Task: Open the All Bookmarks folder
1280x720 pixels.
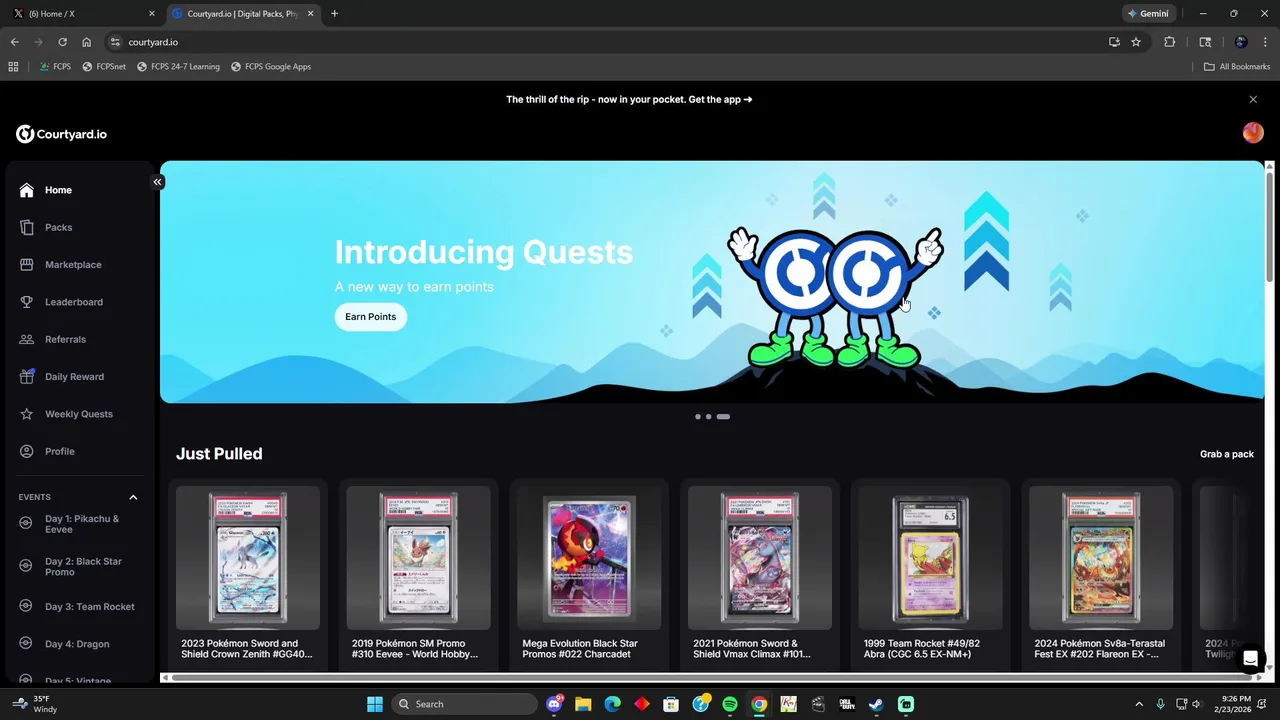Action: click(x=1237, y=67)
